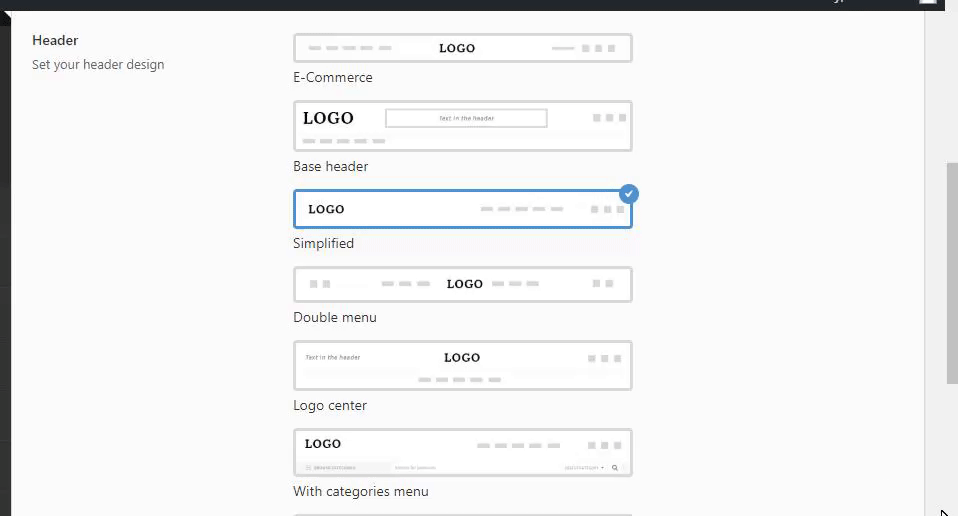This screenshot has height=516, width=958.
Task: Pick the Simplified header design option
Action: [x=462, y=209]
